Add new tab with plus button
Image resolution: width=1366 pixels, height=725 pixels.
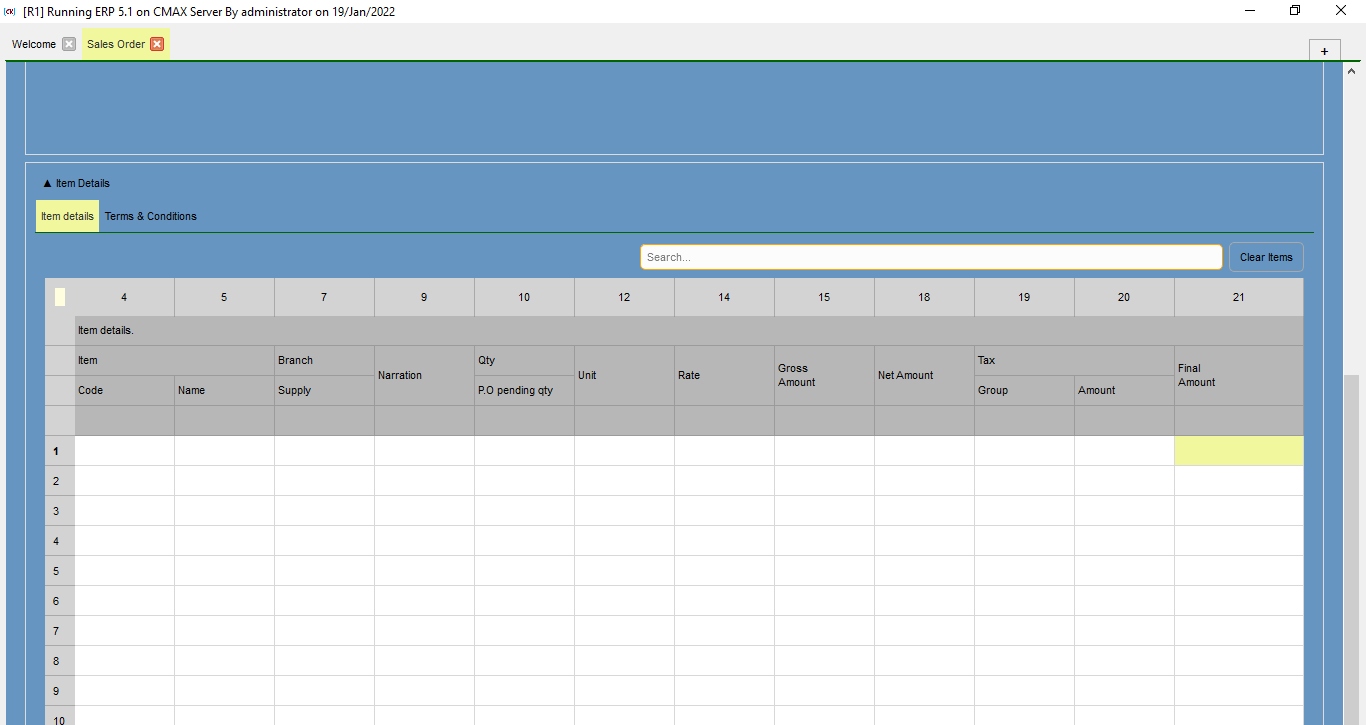coord(1324,51)
